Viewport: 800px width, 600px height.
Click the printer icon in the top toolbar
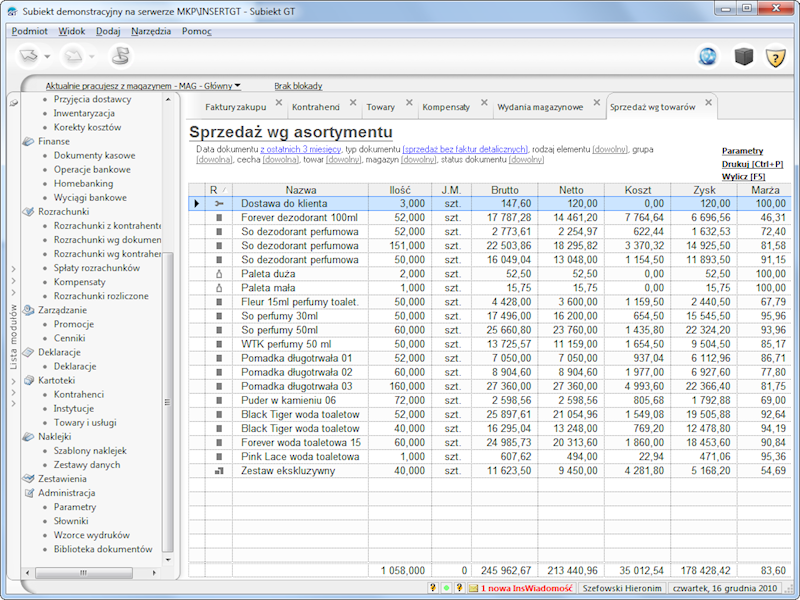[120, 56]
